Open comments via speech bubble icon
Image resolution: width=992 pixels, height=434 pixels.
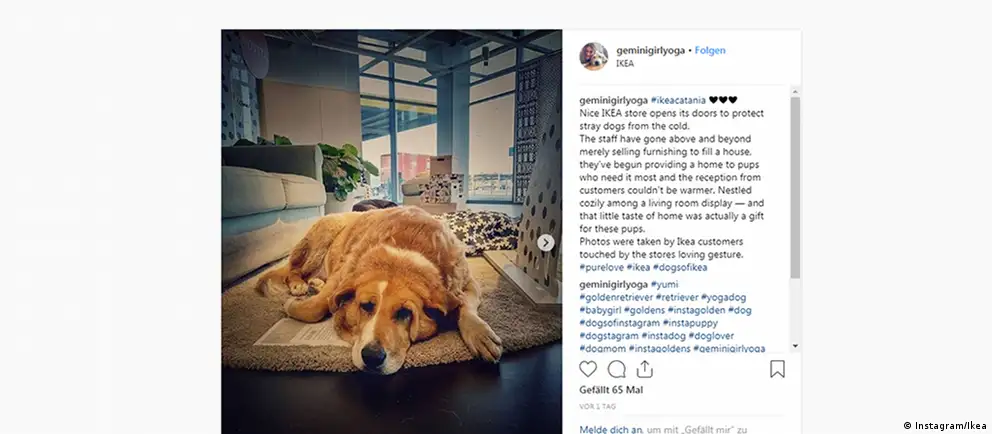pyautogui.click(x=616, y=369)
